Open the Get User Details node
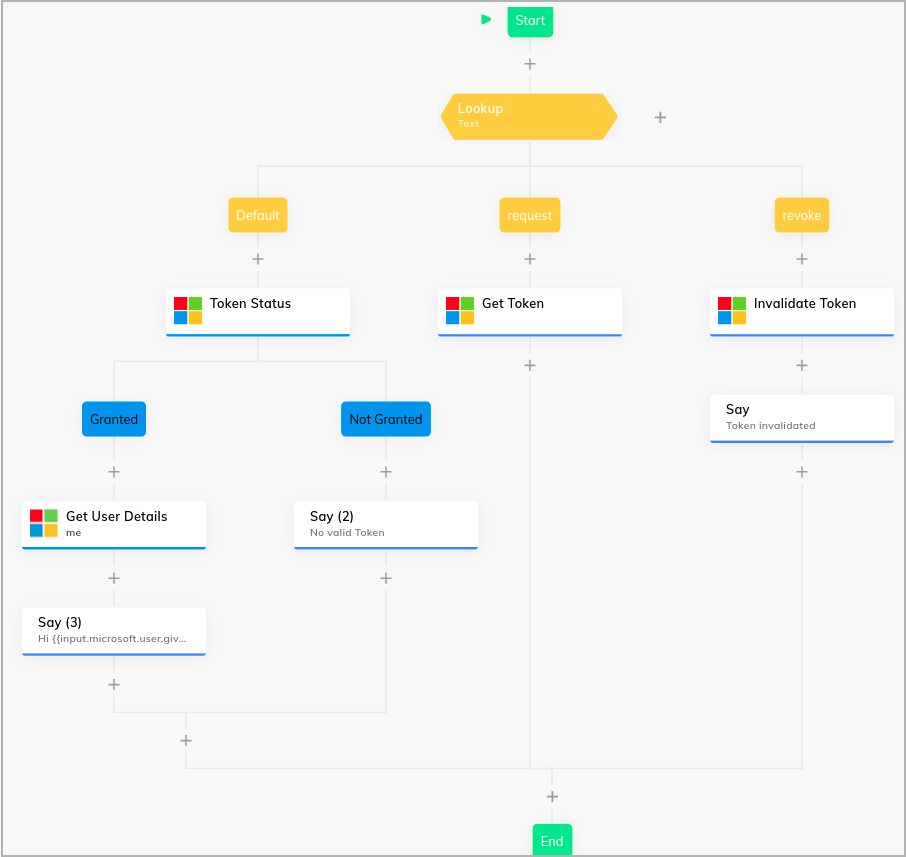The height and width of the screenshot is (857, 906). click(114, 525)
